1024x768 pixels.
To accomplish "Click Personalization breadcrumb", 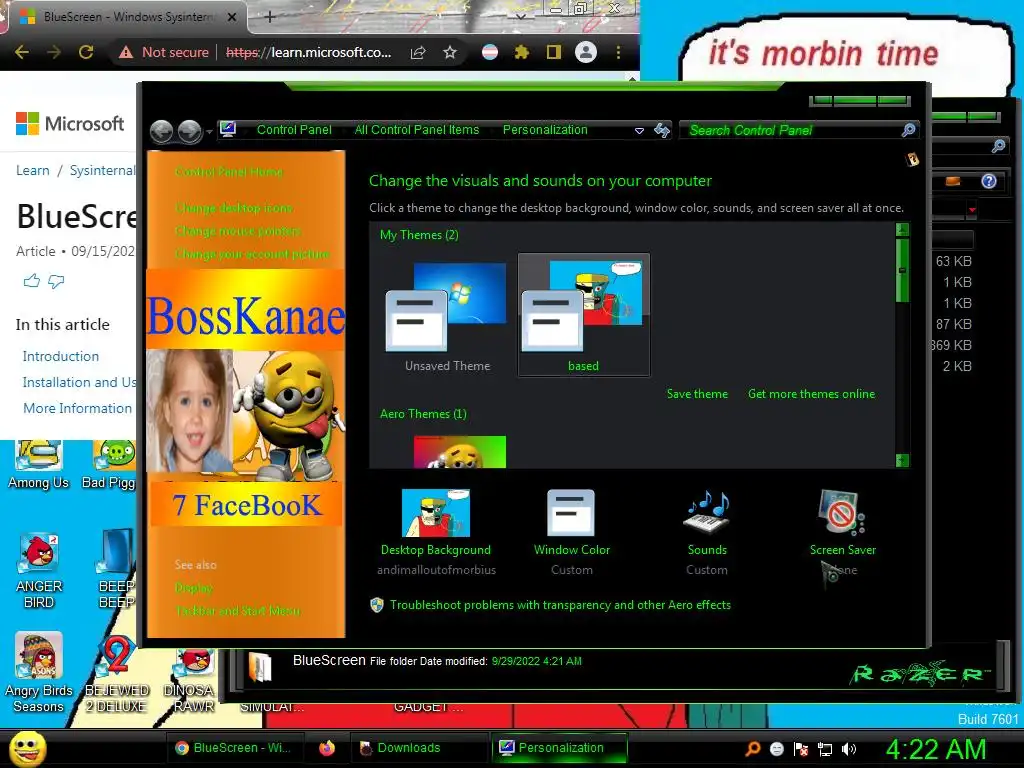I will tap(545, 130).
